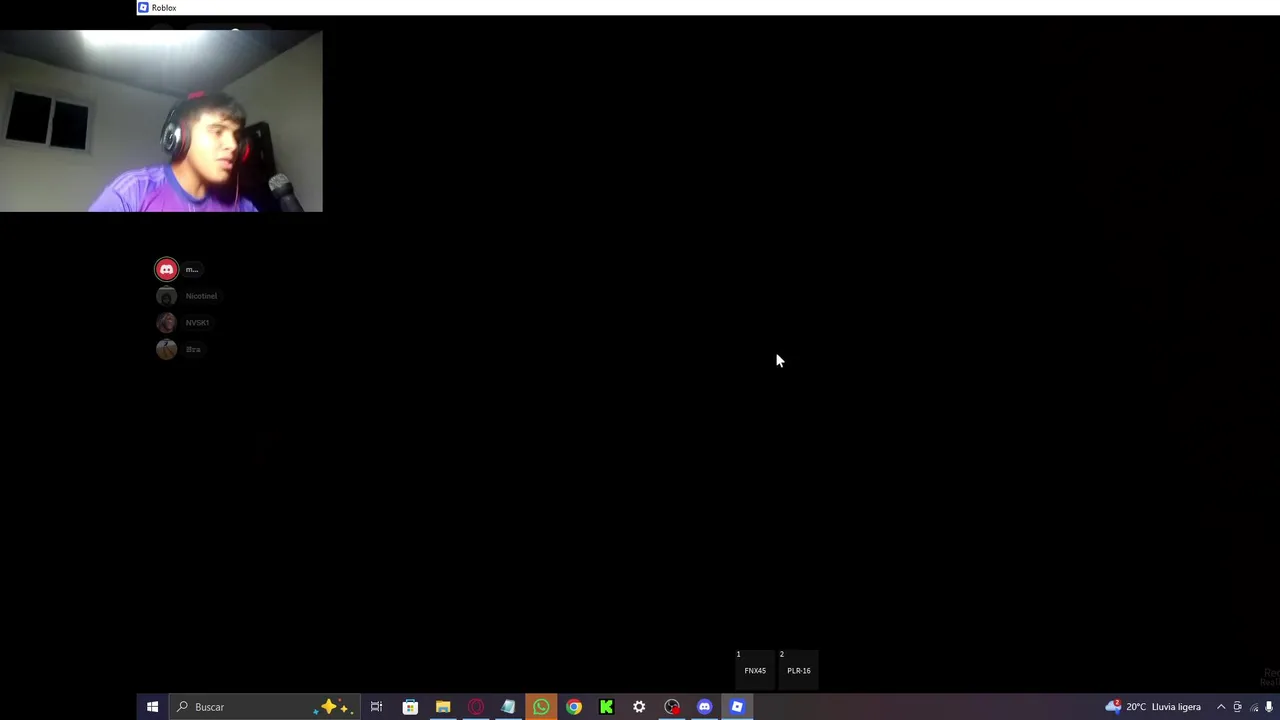Viewport: 1280px width, 720px height.
Task: Click the Nicotinel name label
Action: 201,296
